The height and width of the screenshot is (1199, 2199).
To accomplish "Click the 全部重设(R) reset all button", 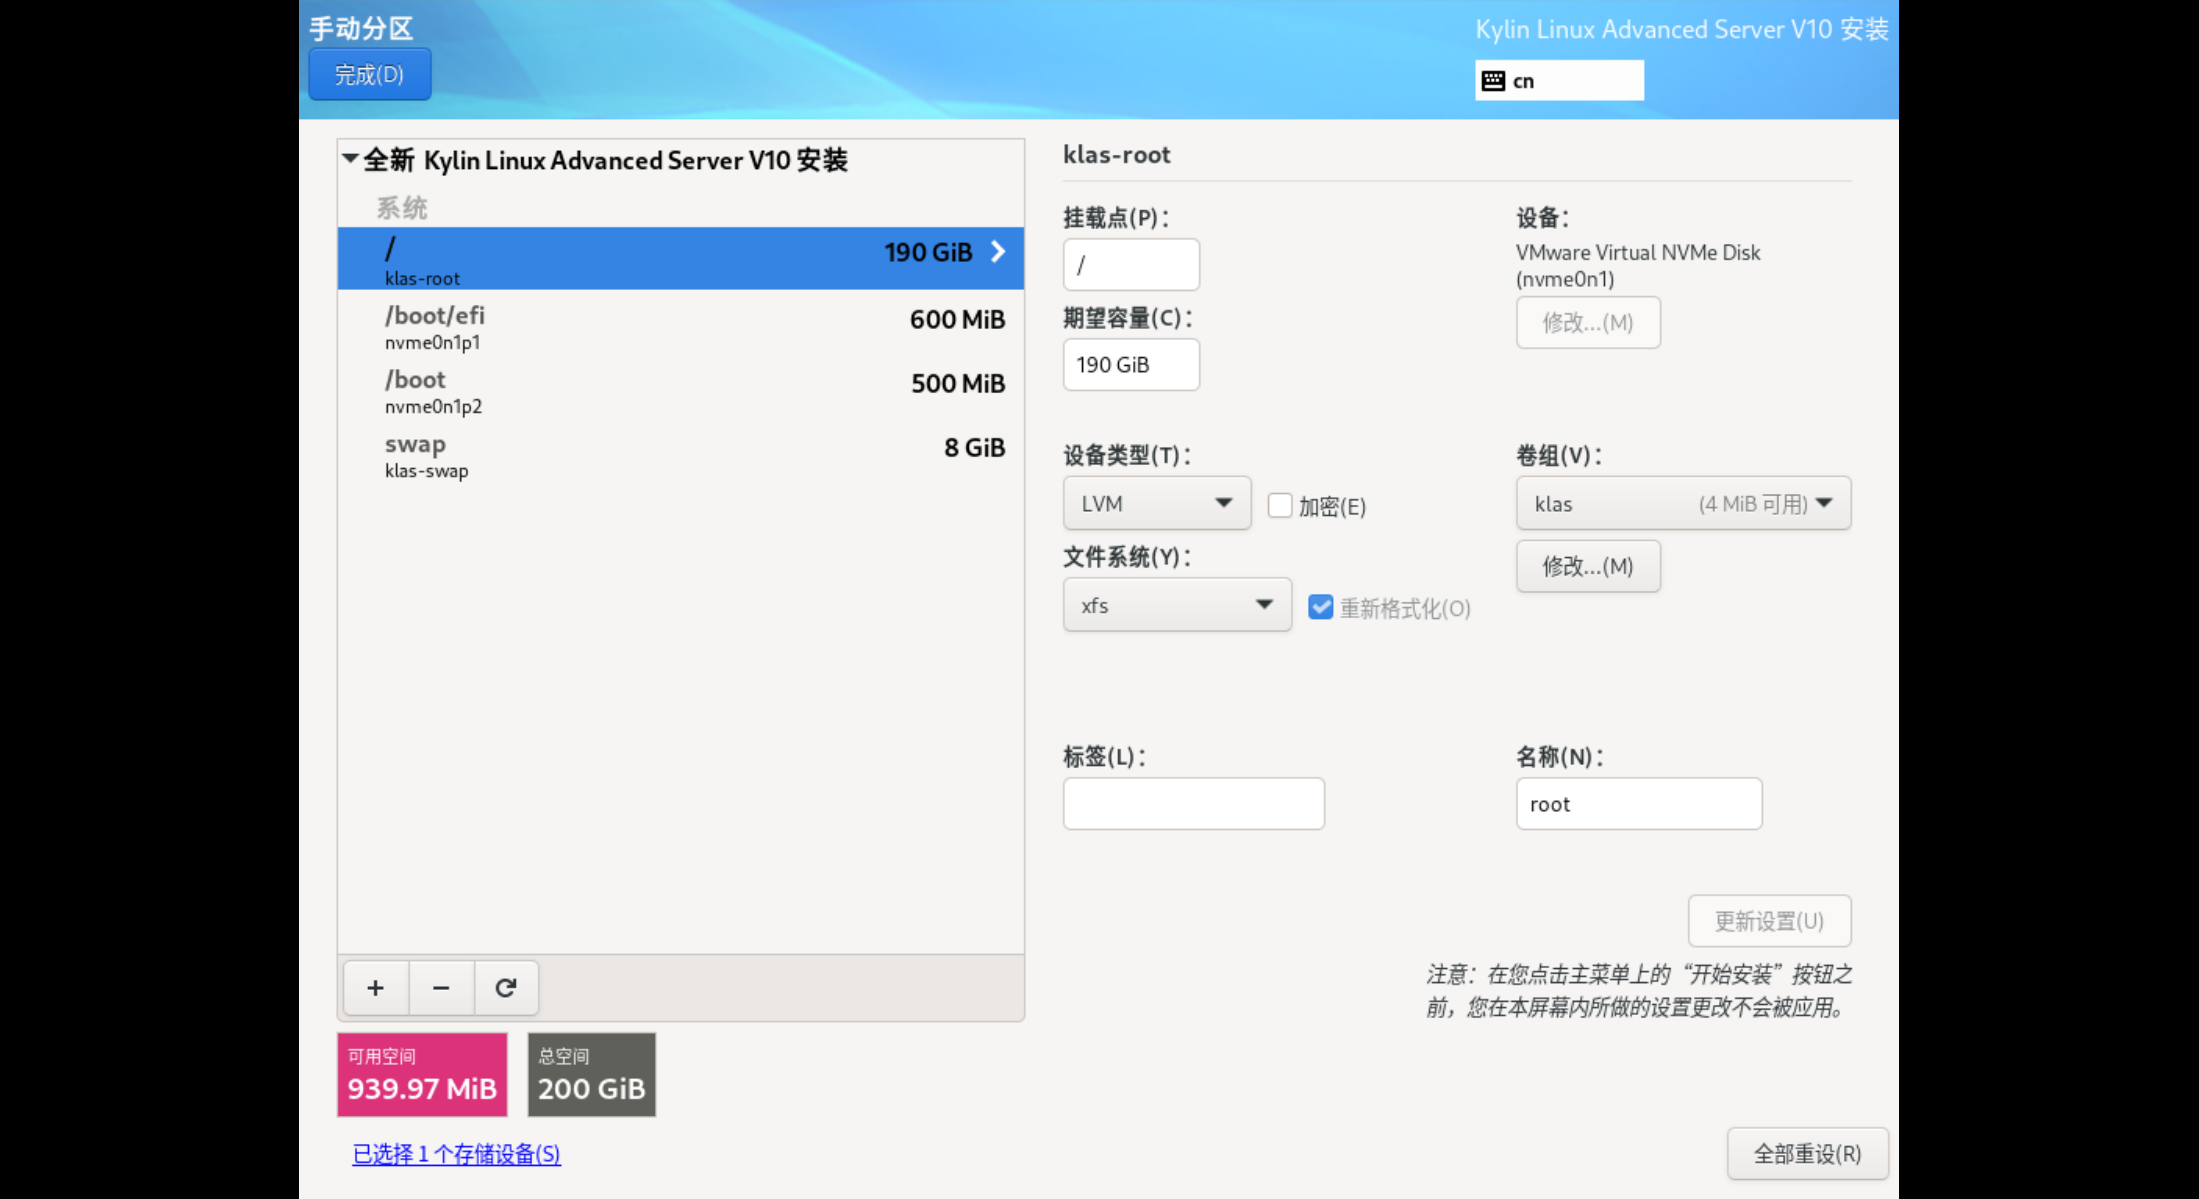I will 1808,1154.
